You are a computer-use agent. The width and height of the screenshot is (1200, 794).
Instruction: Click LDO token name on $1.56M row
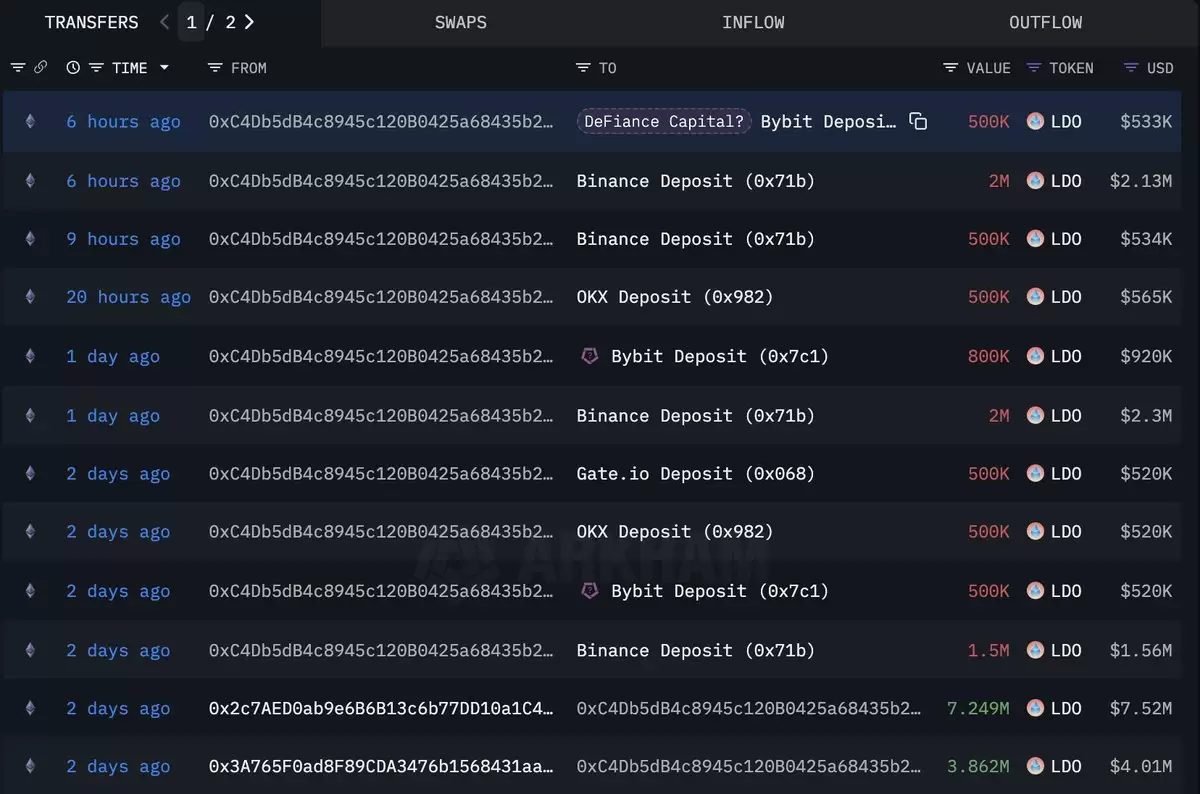coord(1066,650)
